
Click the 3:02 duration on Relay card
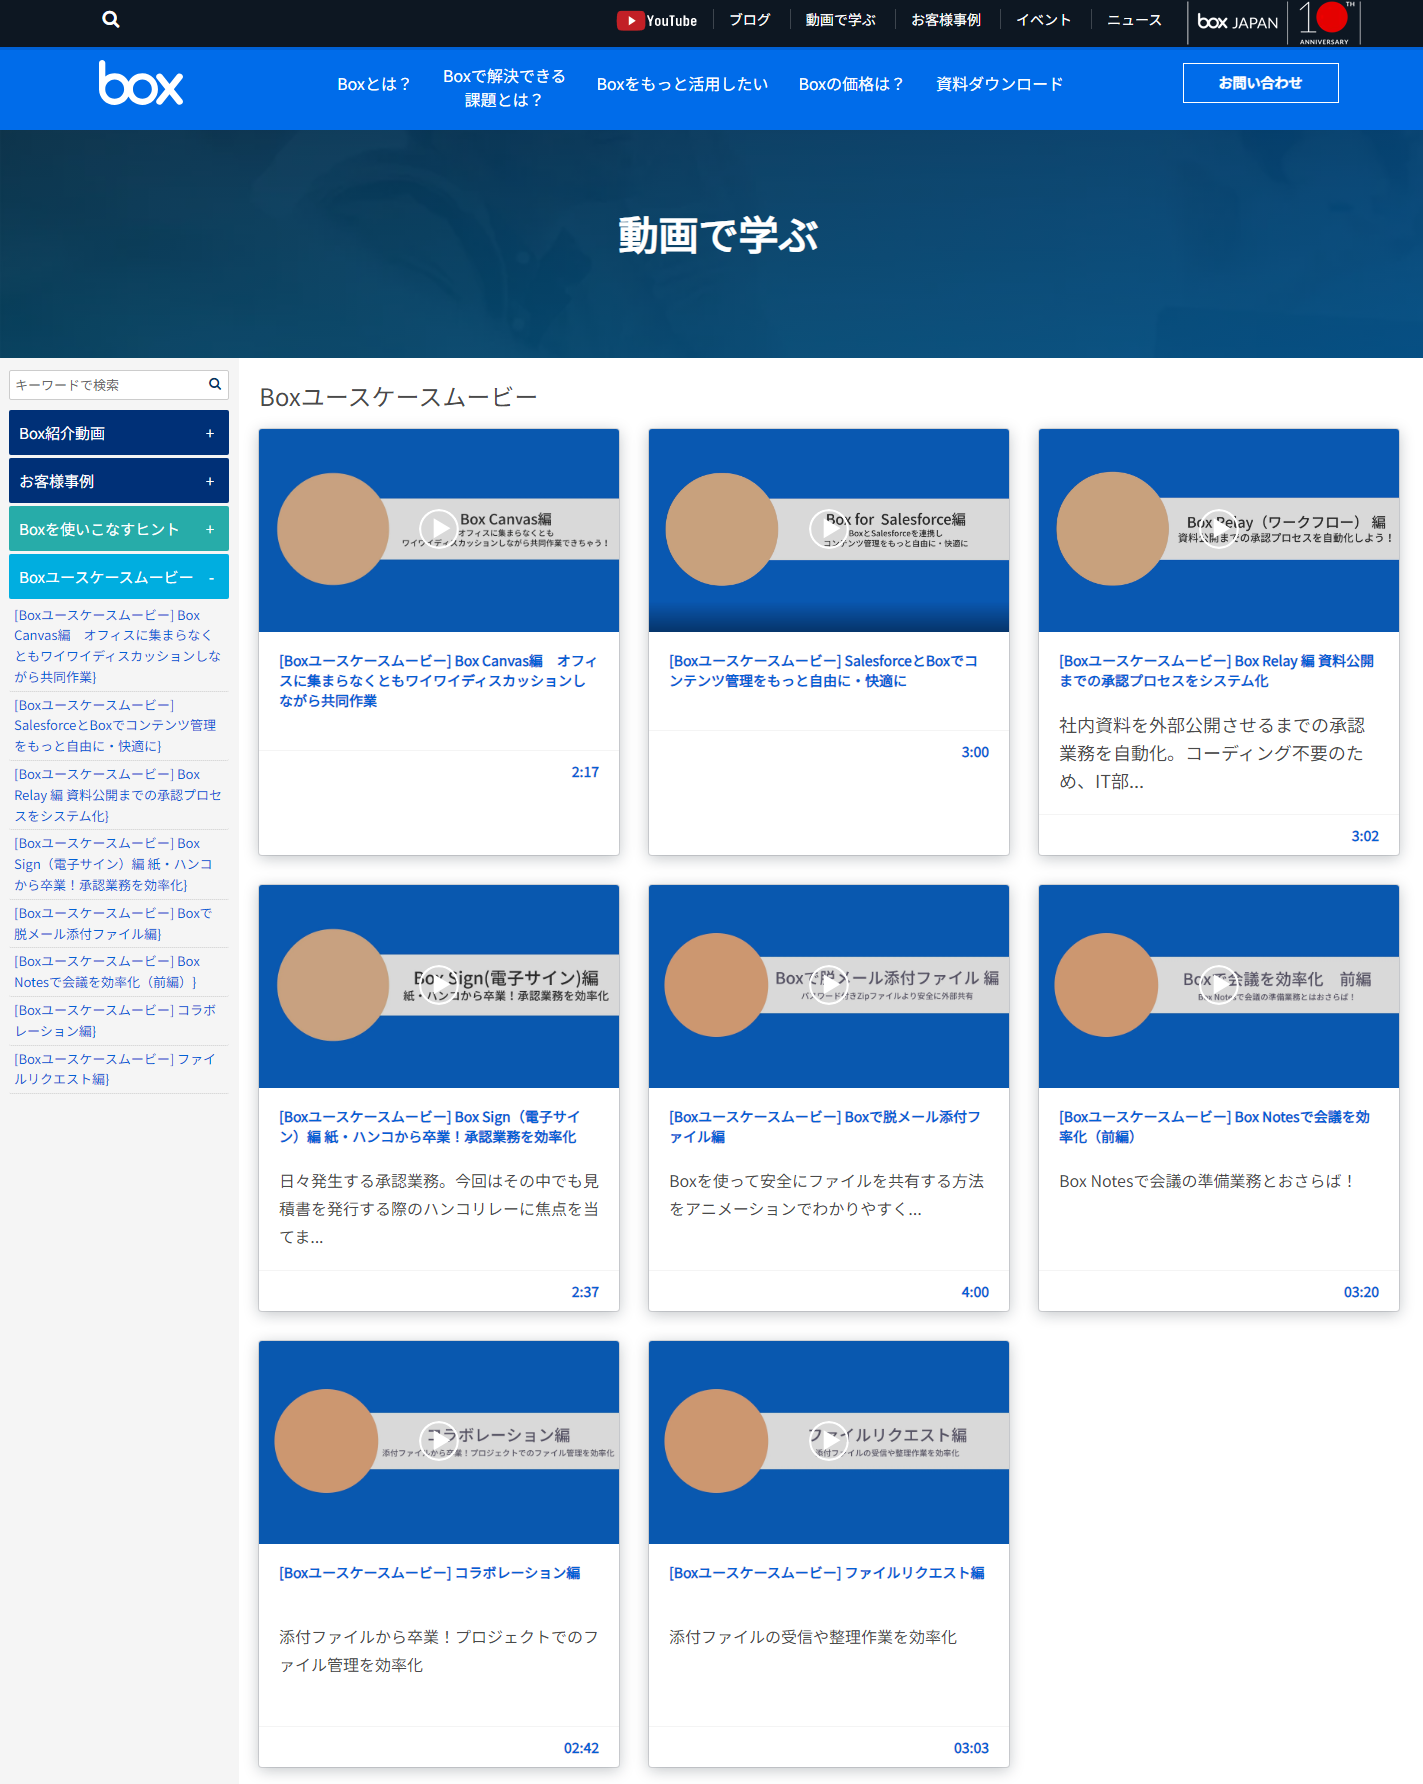tap(1365, 836)
